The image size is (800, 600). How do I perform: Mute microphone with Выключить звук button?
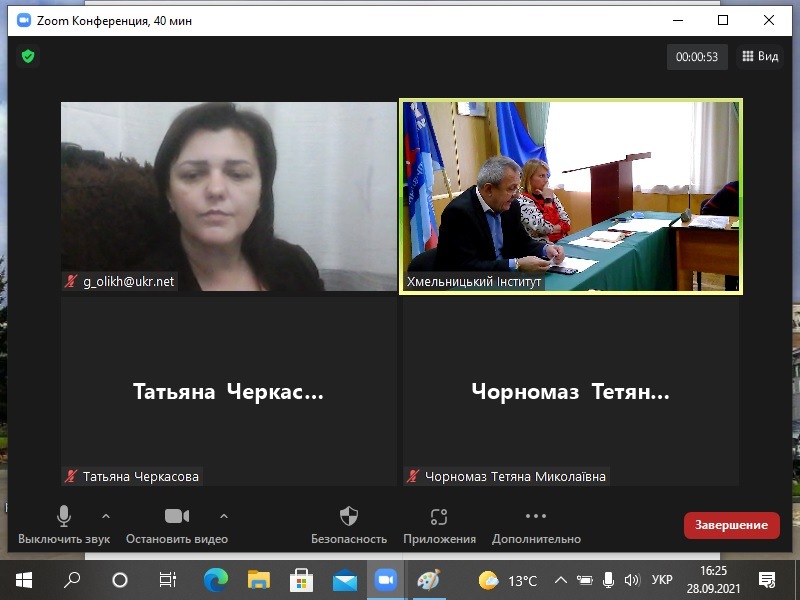(x=63, y=525)
